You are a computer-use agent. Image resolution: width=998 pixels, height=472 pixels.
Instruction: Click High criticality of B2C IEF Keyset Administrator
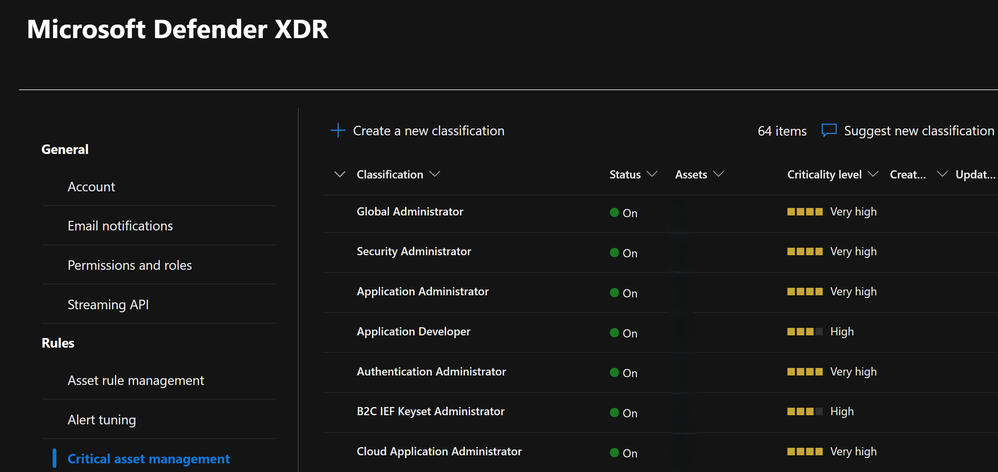coord(820,412)
